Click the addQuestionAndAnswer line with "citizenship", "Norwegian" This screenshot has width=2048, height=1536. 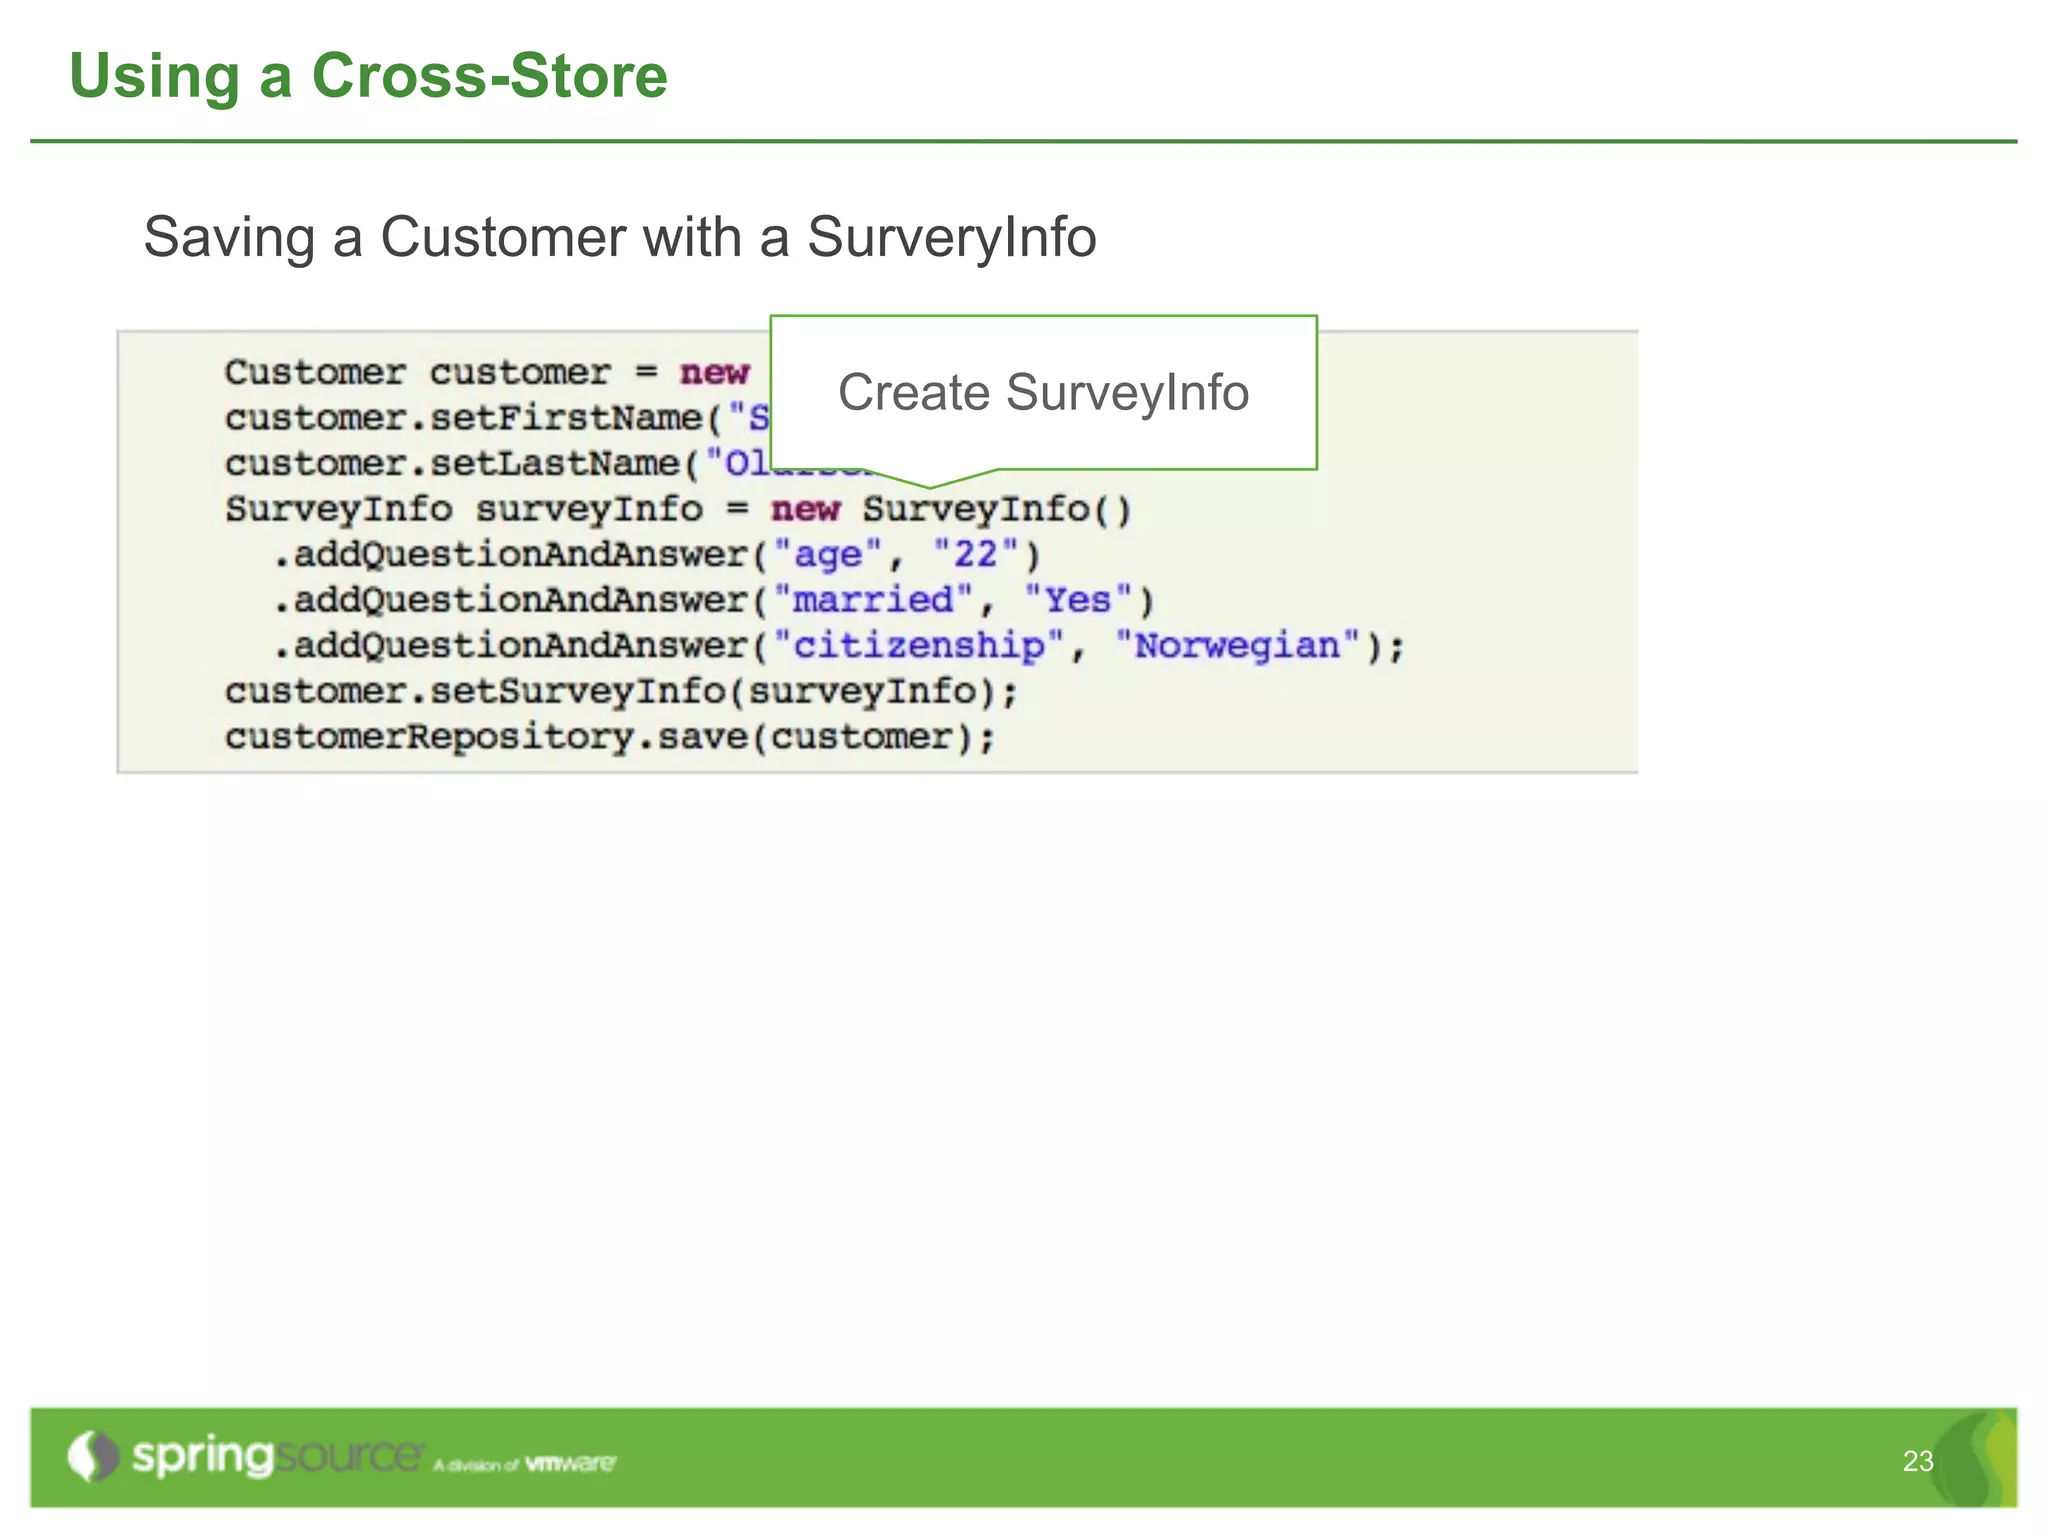point(839,646)
